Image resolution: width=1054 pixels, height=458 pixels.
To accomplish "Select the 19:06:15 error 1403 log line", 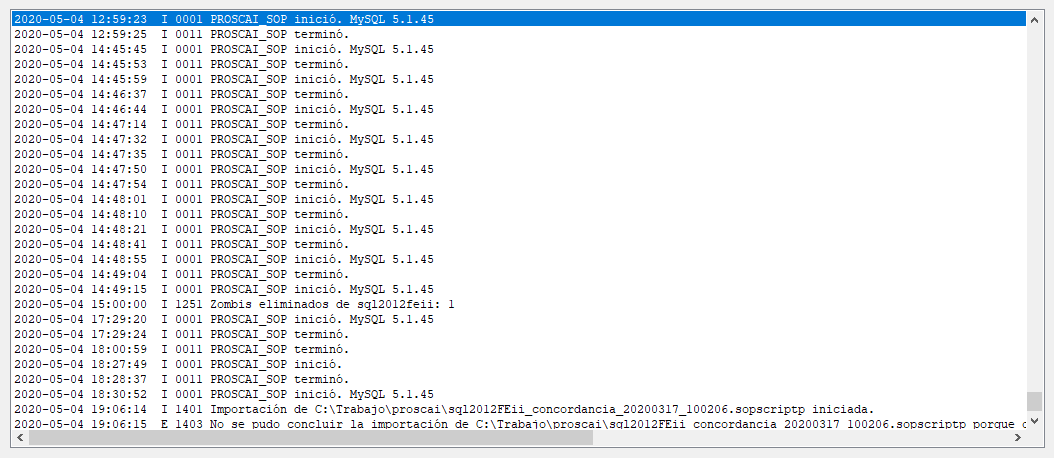I will tap(519, 424).
